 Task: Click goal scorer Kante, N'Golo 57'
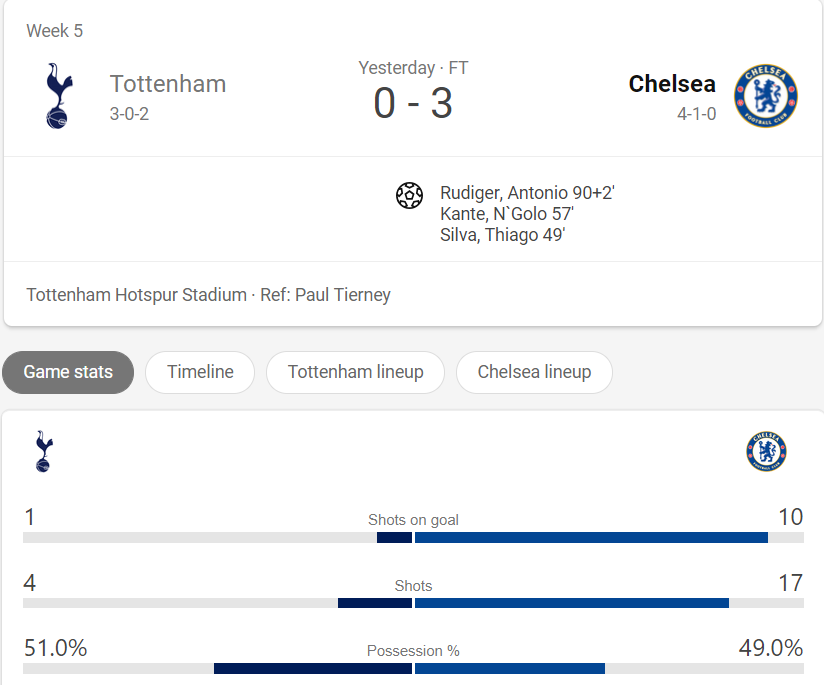click(x=507, y=214)
